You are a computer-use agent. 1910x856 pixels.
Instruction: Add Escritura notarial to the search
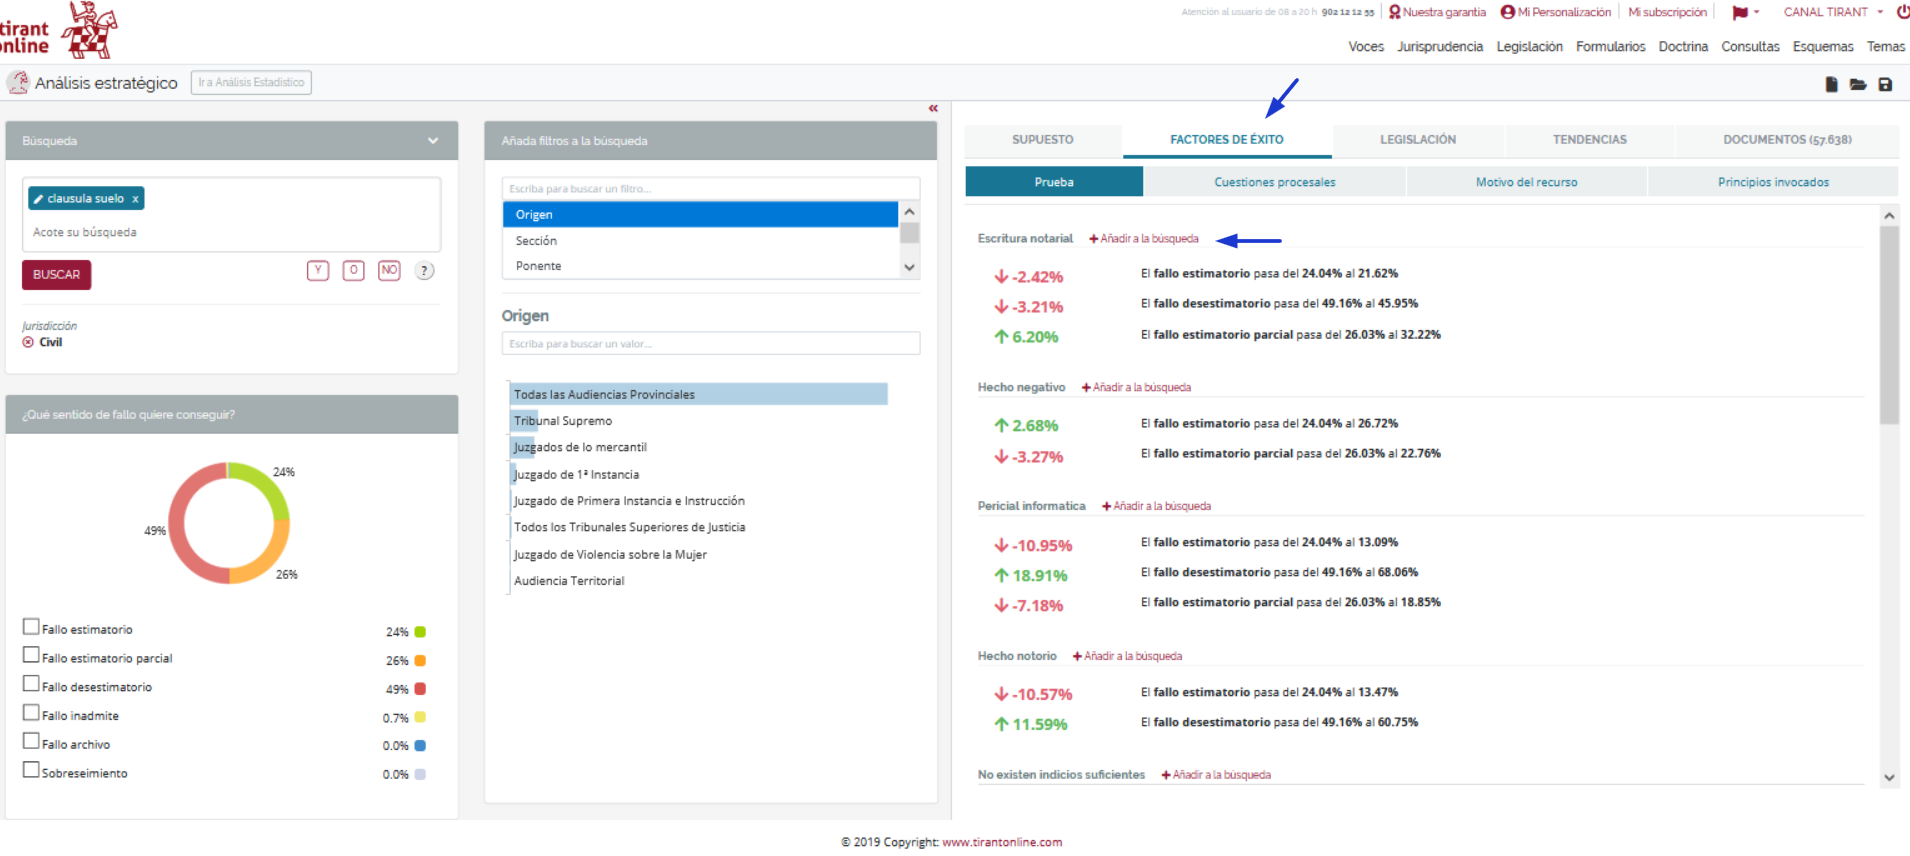(1144, 239)
